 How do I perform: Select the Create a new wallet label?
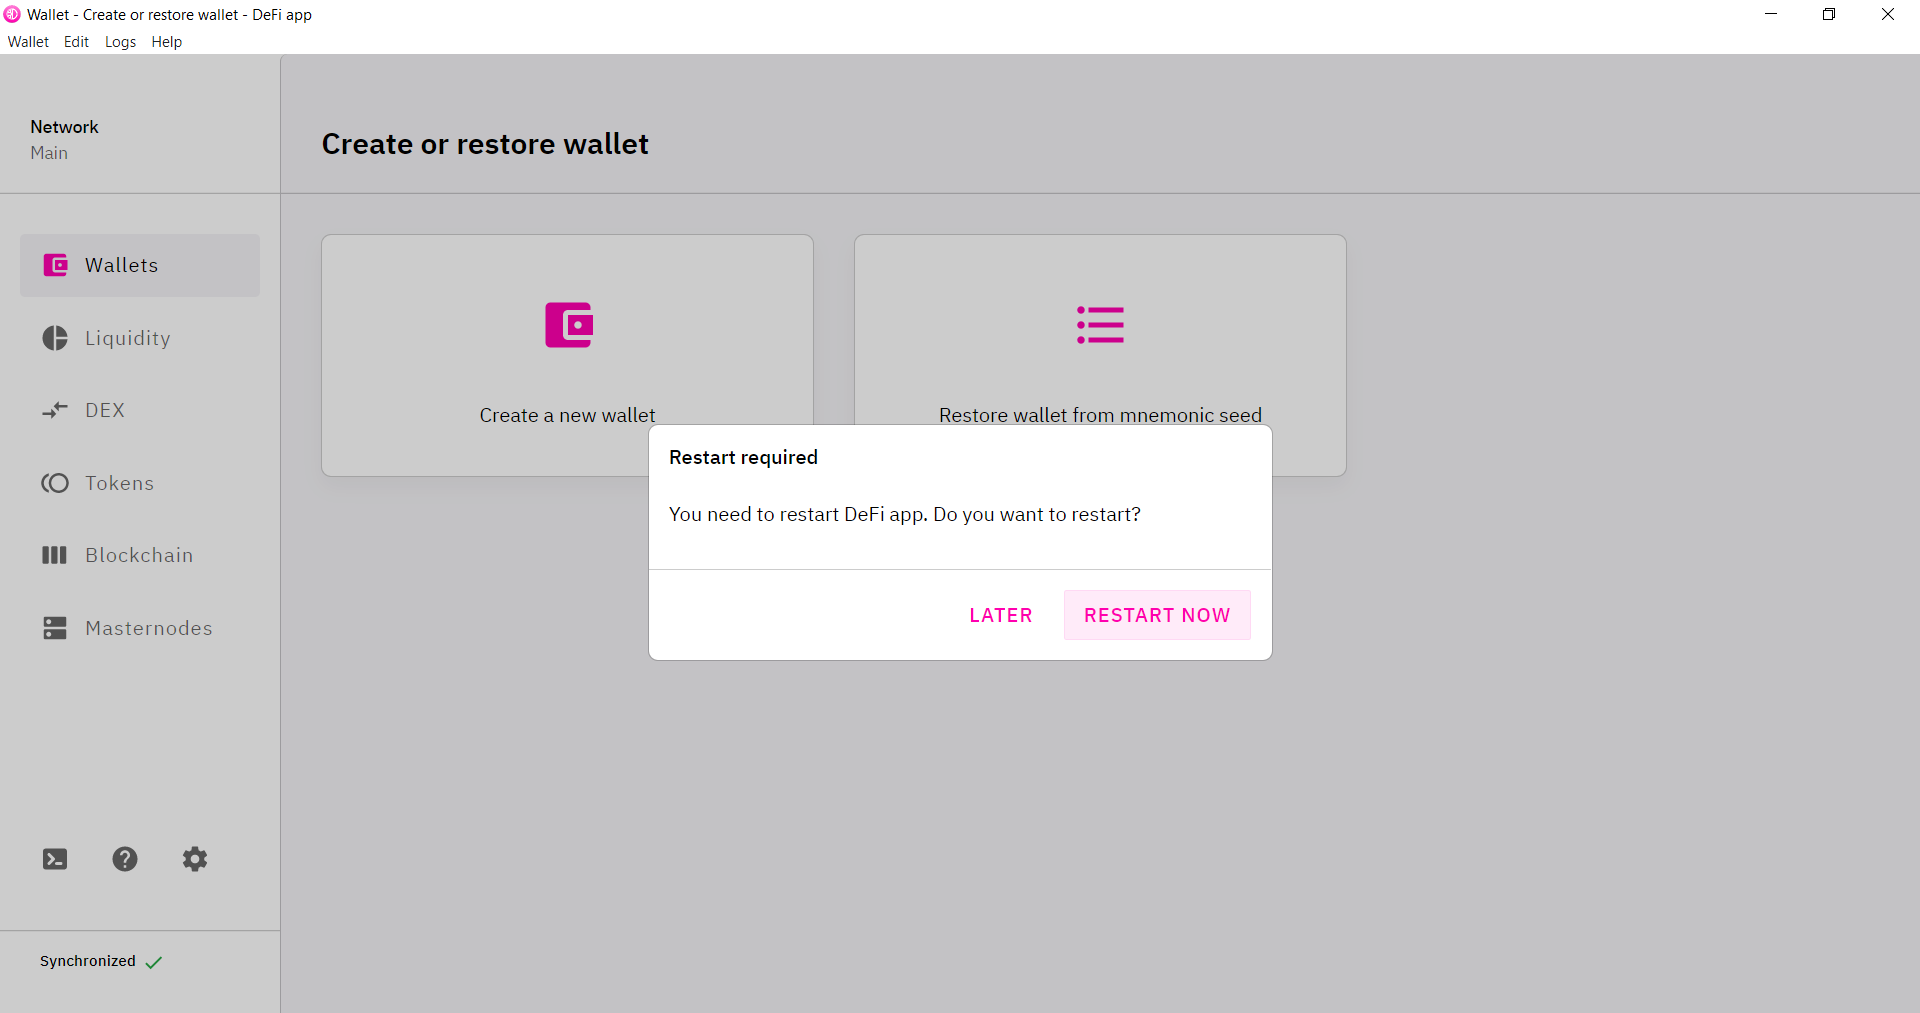click(567, 415)
